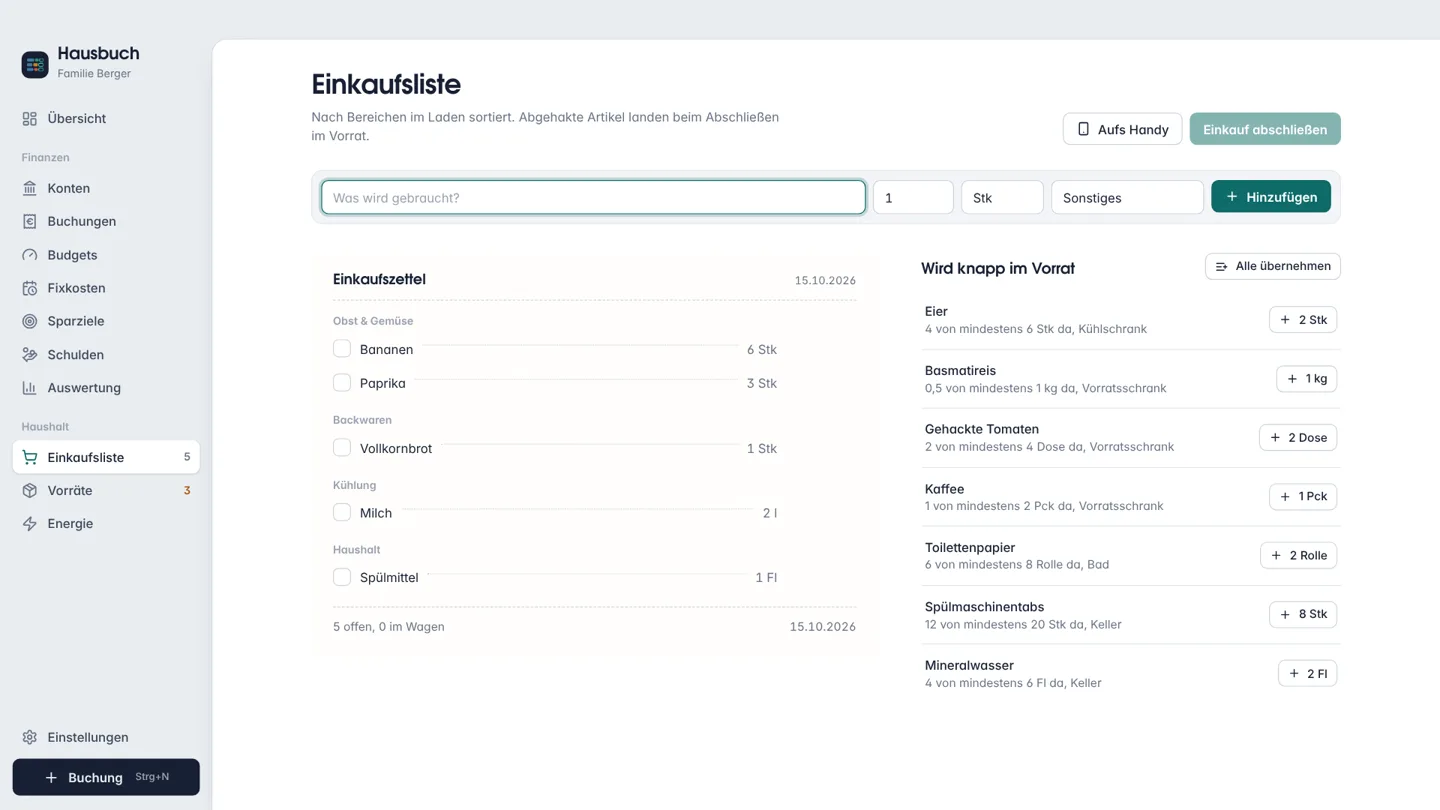Add 2 Fl Mineralwasser to list
Screen dimensions: 1440x810
[x=1307, y=673]
